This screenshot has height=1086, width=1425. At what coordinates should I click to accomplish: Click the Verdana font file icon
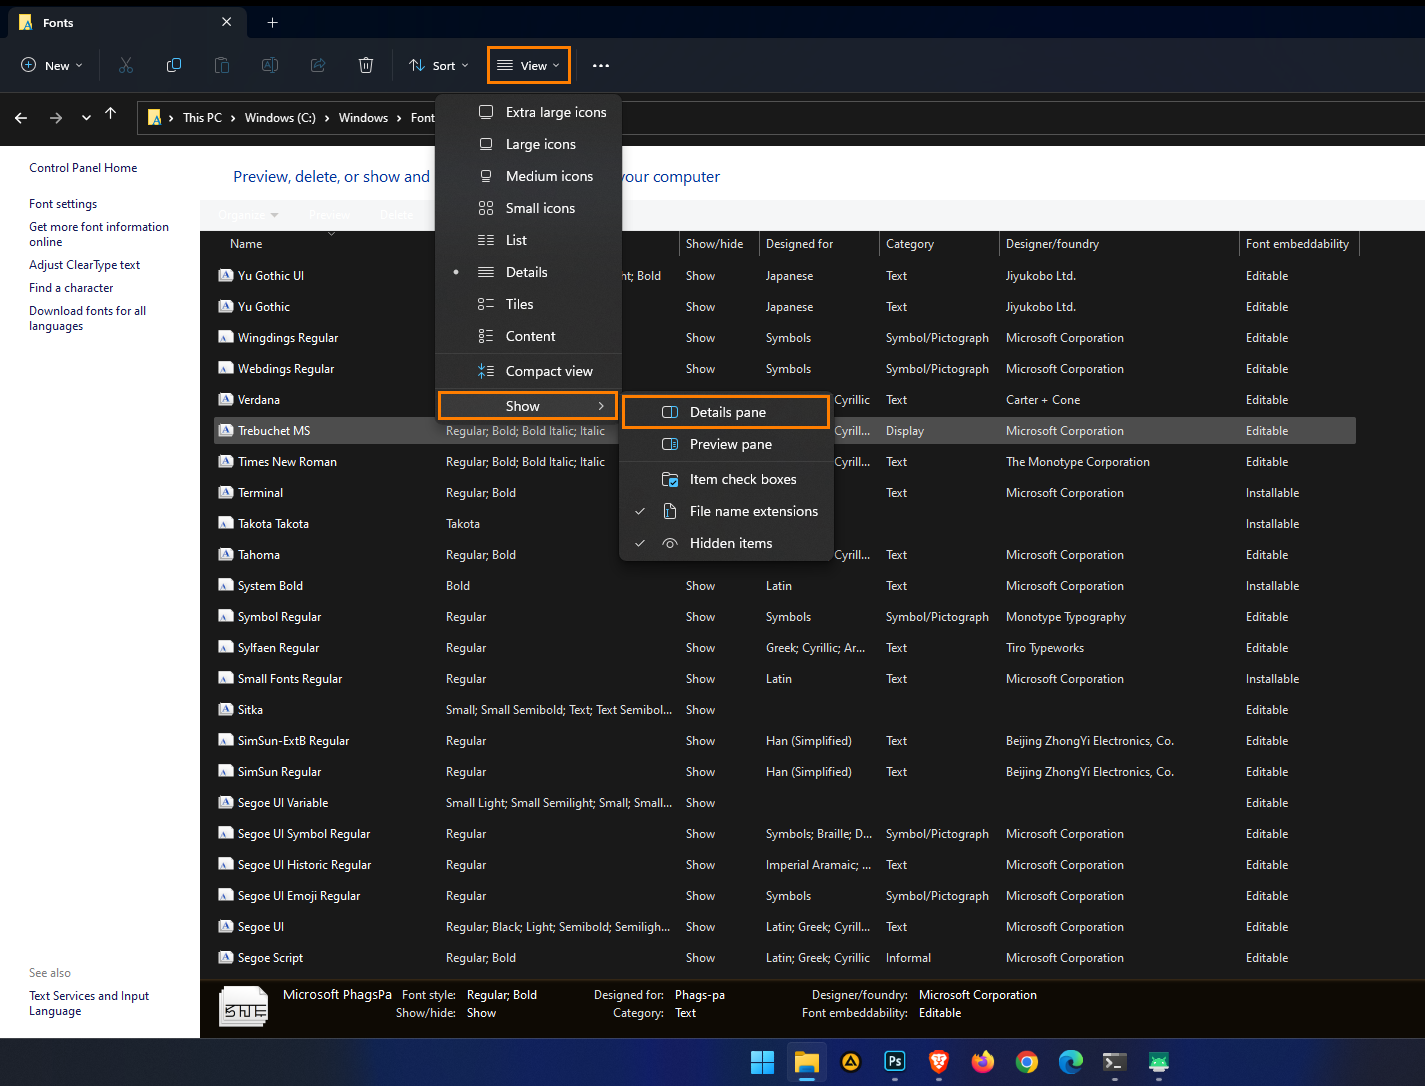coord(226,399)
